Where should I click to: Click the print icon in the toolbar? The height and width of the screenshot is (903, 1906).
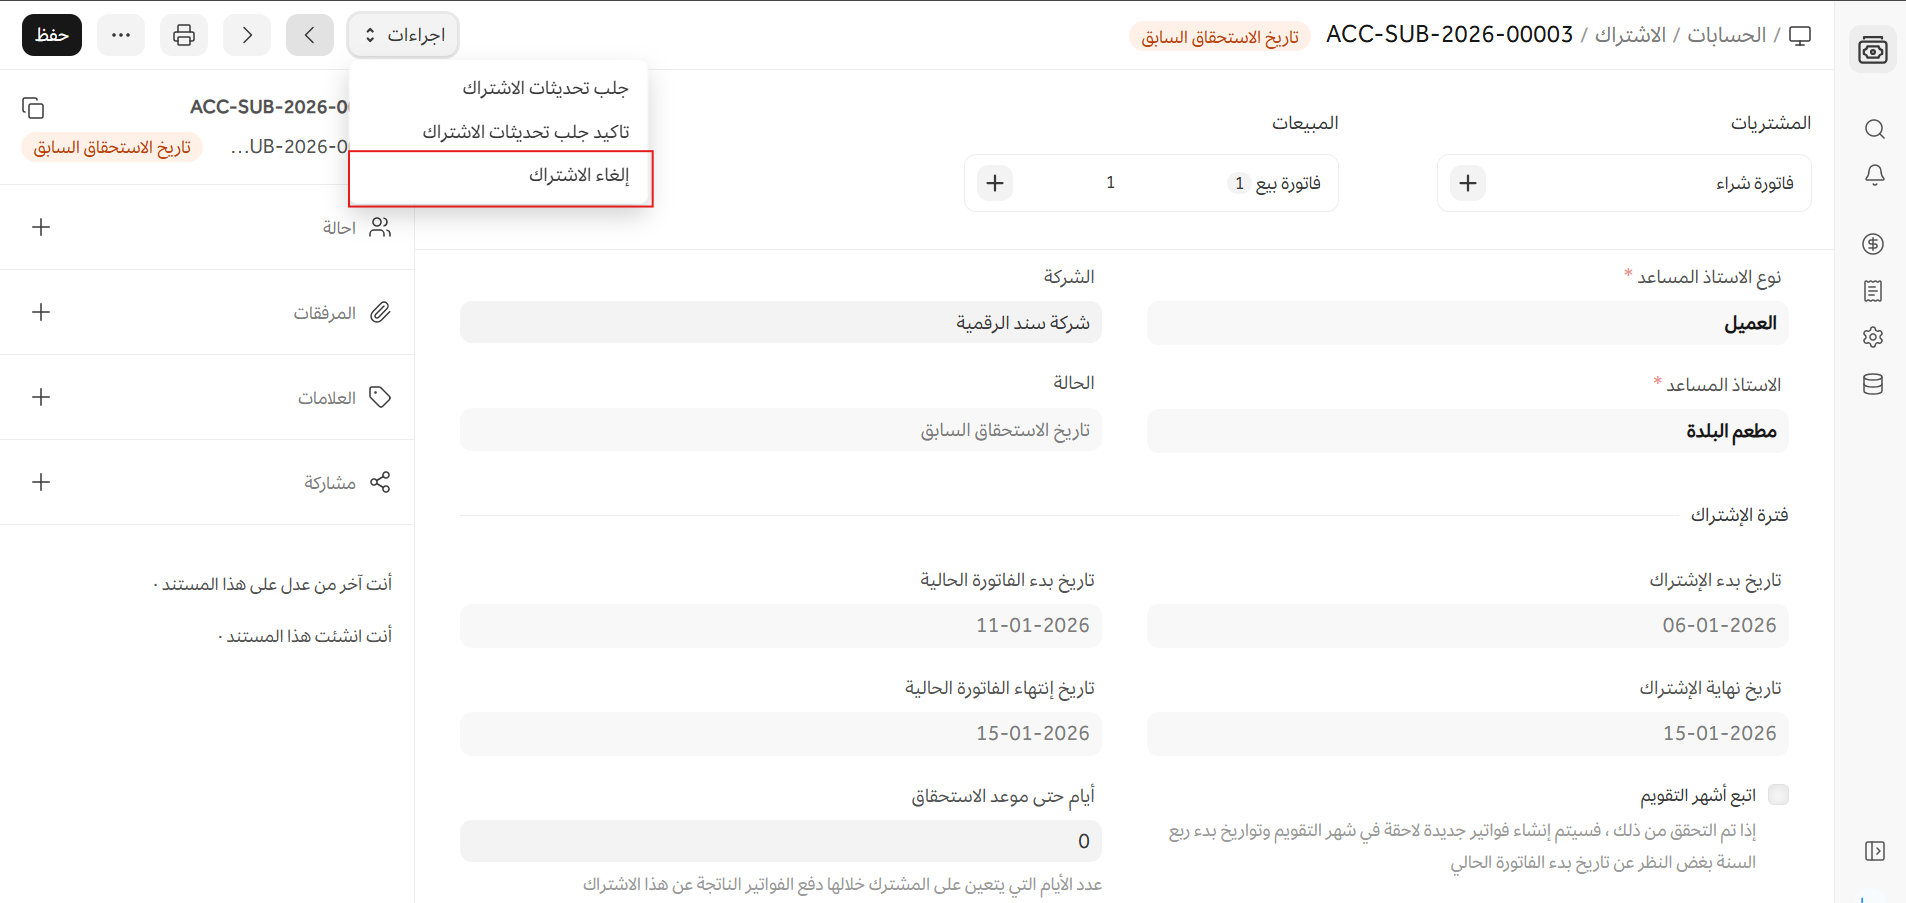click(184, 35)
